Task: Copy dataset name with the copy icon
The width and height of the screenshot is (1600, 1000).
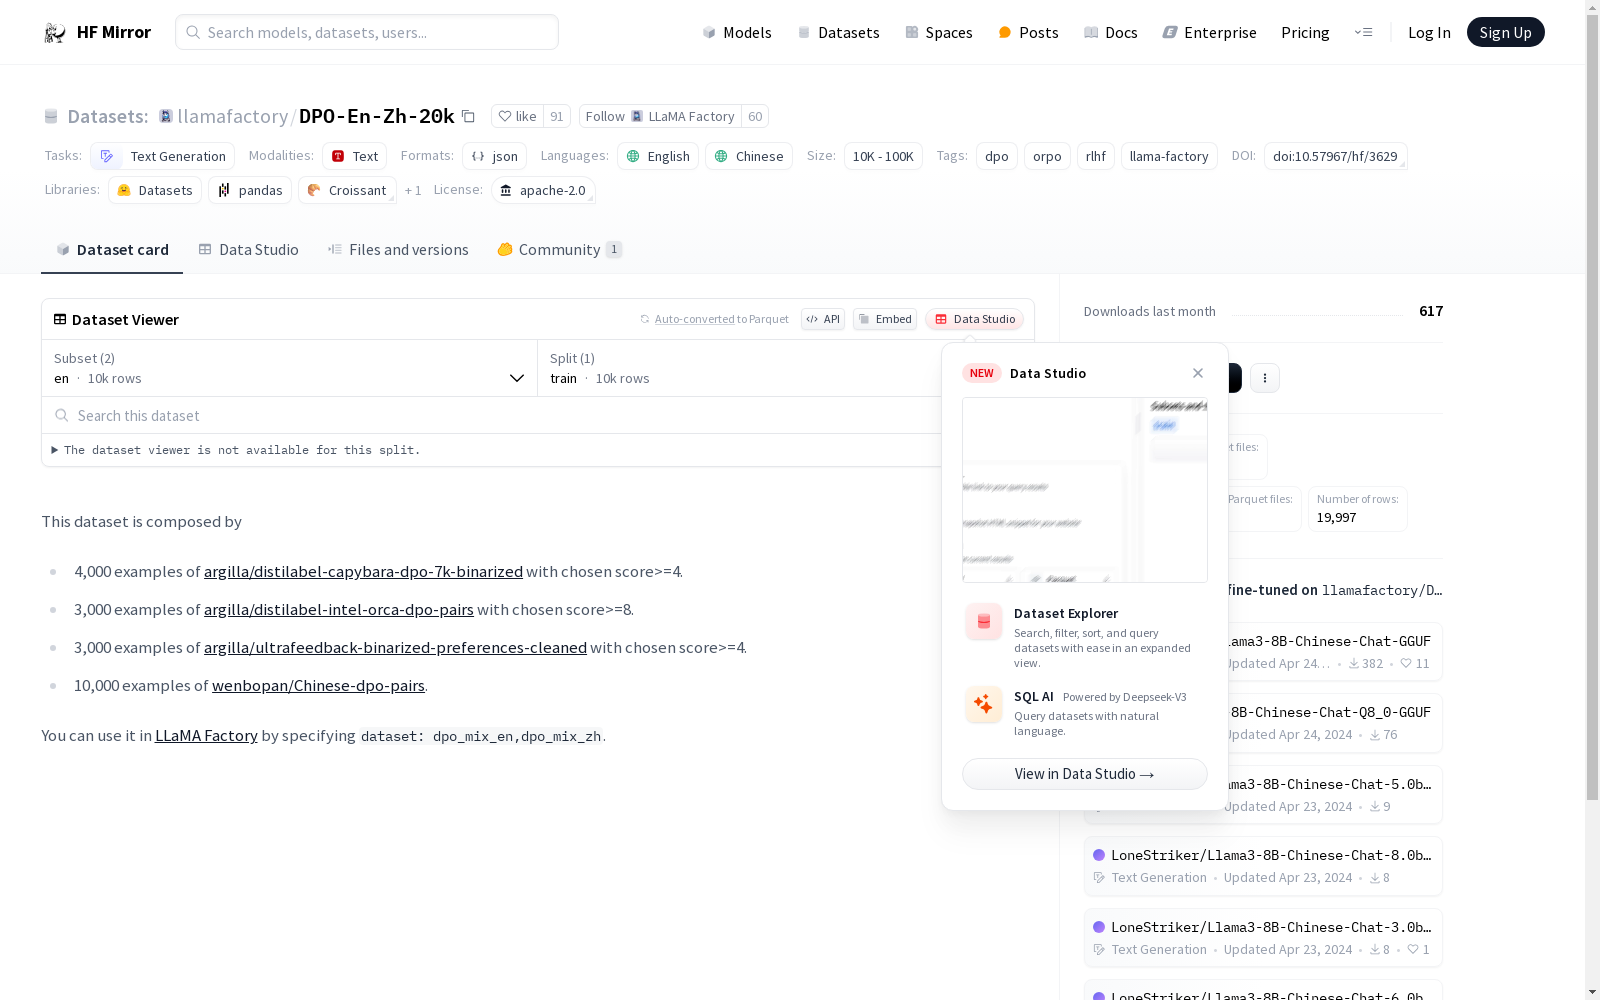Action: 468,116
